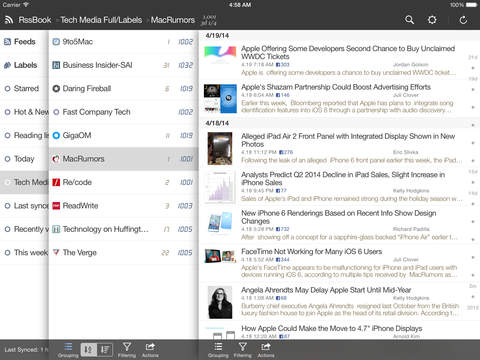Open the Feeds sidebar section

24,42
